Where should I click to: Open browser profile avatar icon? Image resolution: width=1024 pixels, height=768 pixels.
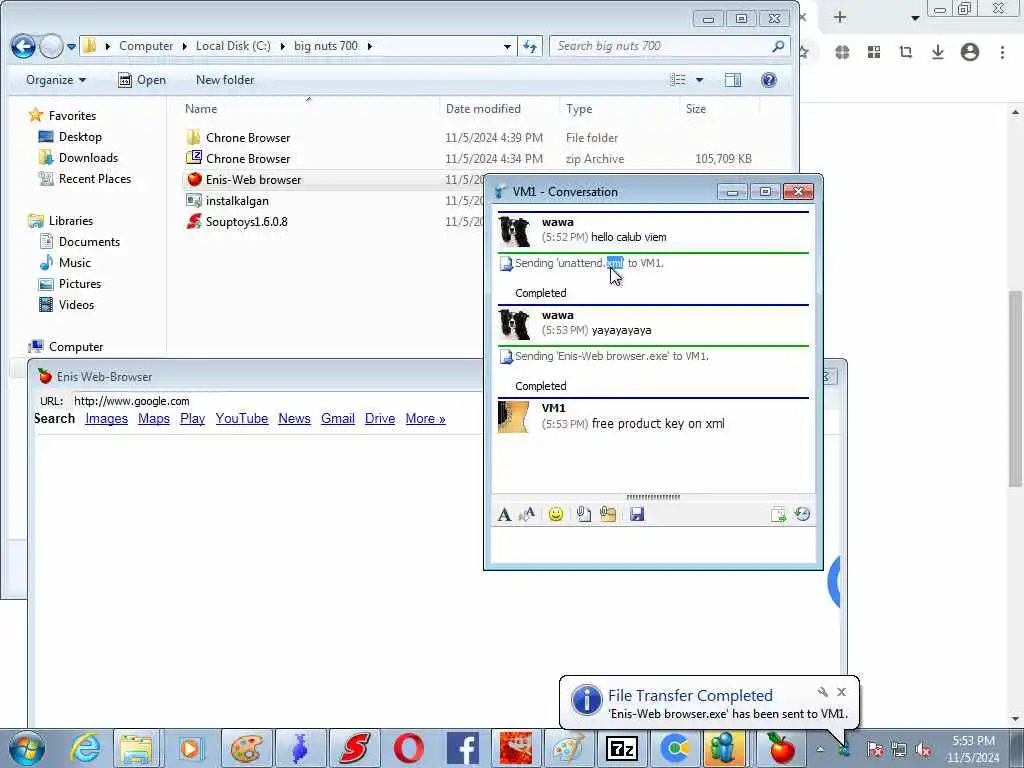[x=970, y=52]
